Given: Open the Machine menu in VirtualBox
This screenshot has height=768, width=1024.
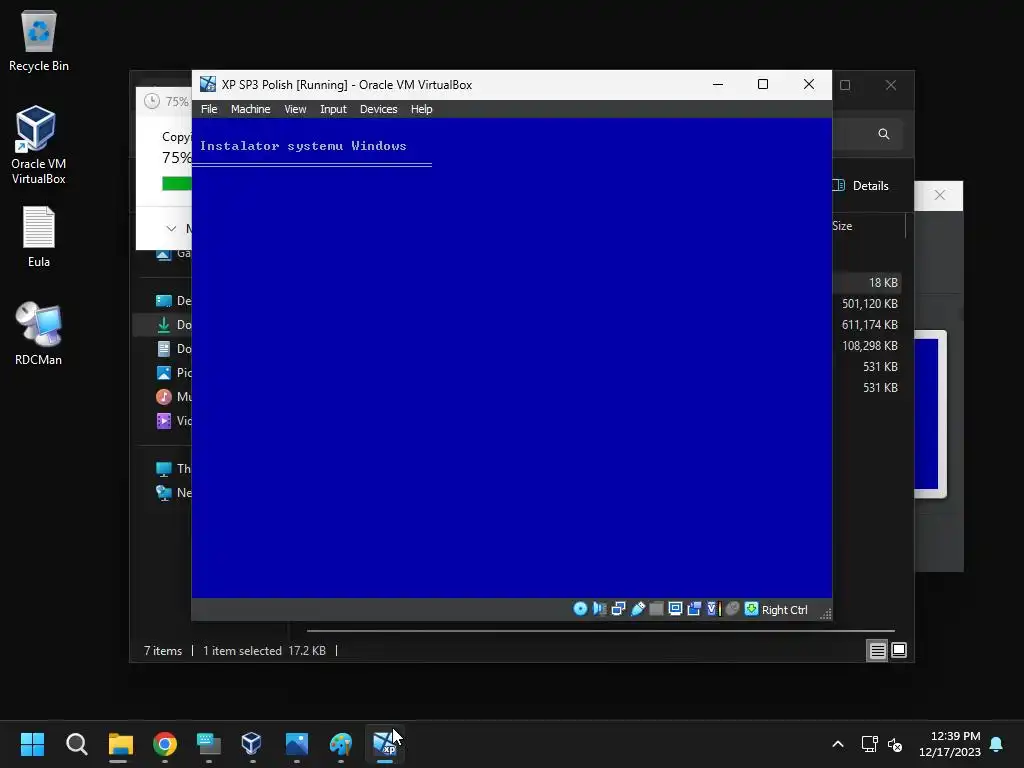Looking at the screenshot, I should click(250, 109).
